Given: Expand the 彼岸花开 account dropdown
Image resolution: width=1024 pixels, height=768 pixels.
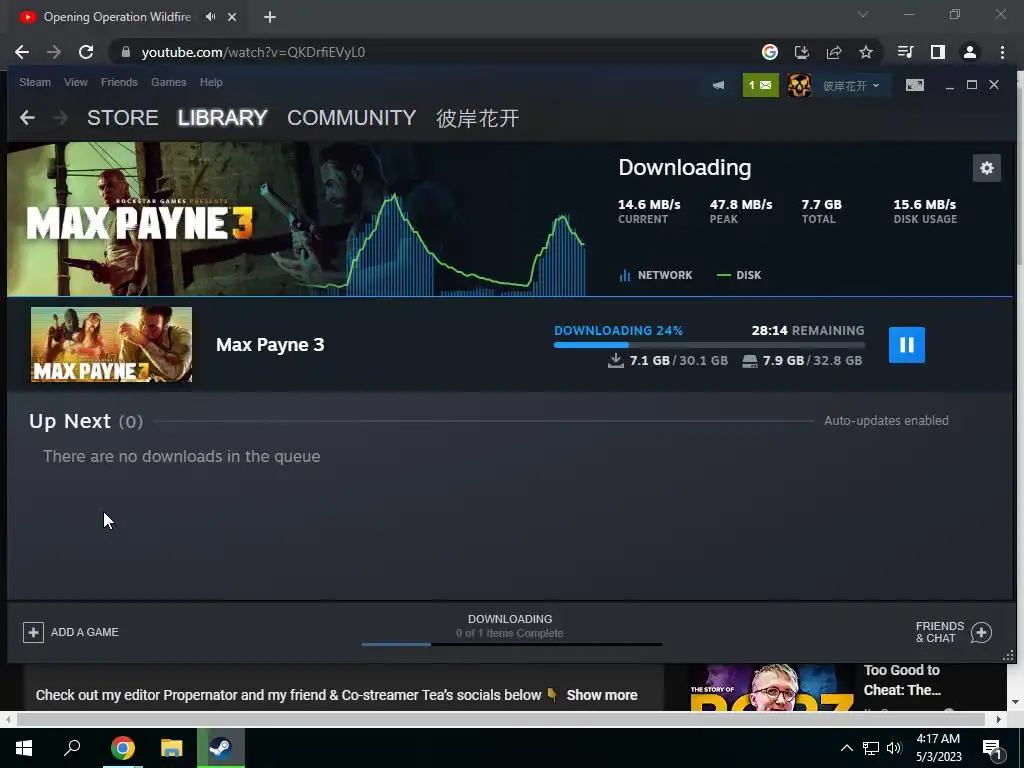Looking at the screenshot, I should (851, 86).
